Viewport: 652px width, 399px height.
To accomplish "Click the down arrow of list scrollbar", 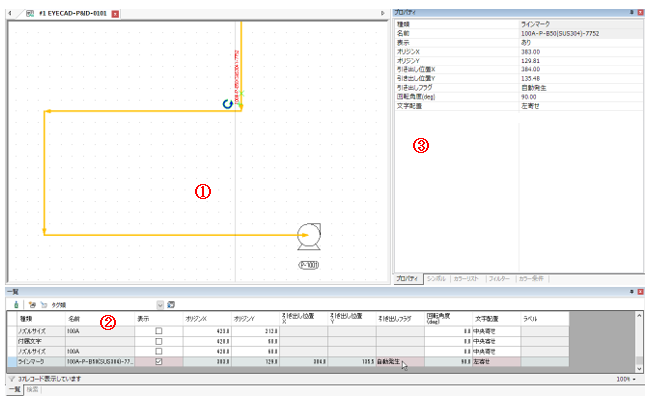I will [x=640, y=368].
